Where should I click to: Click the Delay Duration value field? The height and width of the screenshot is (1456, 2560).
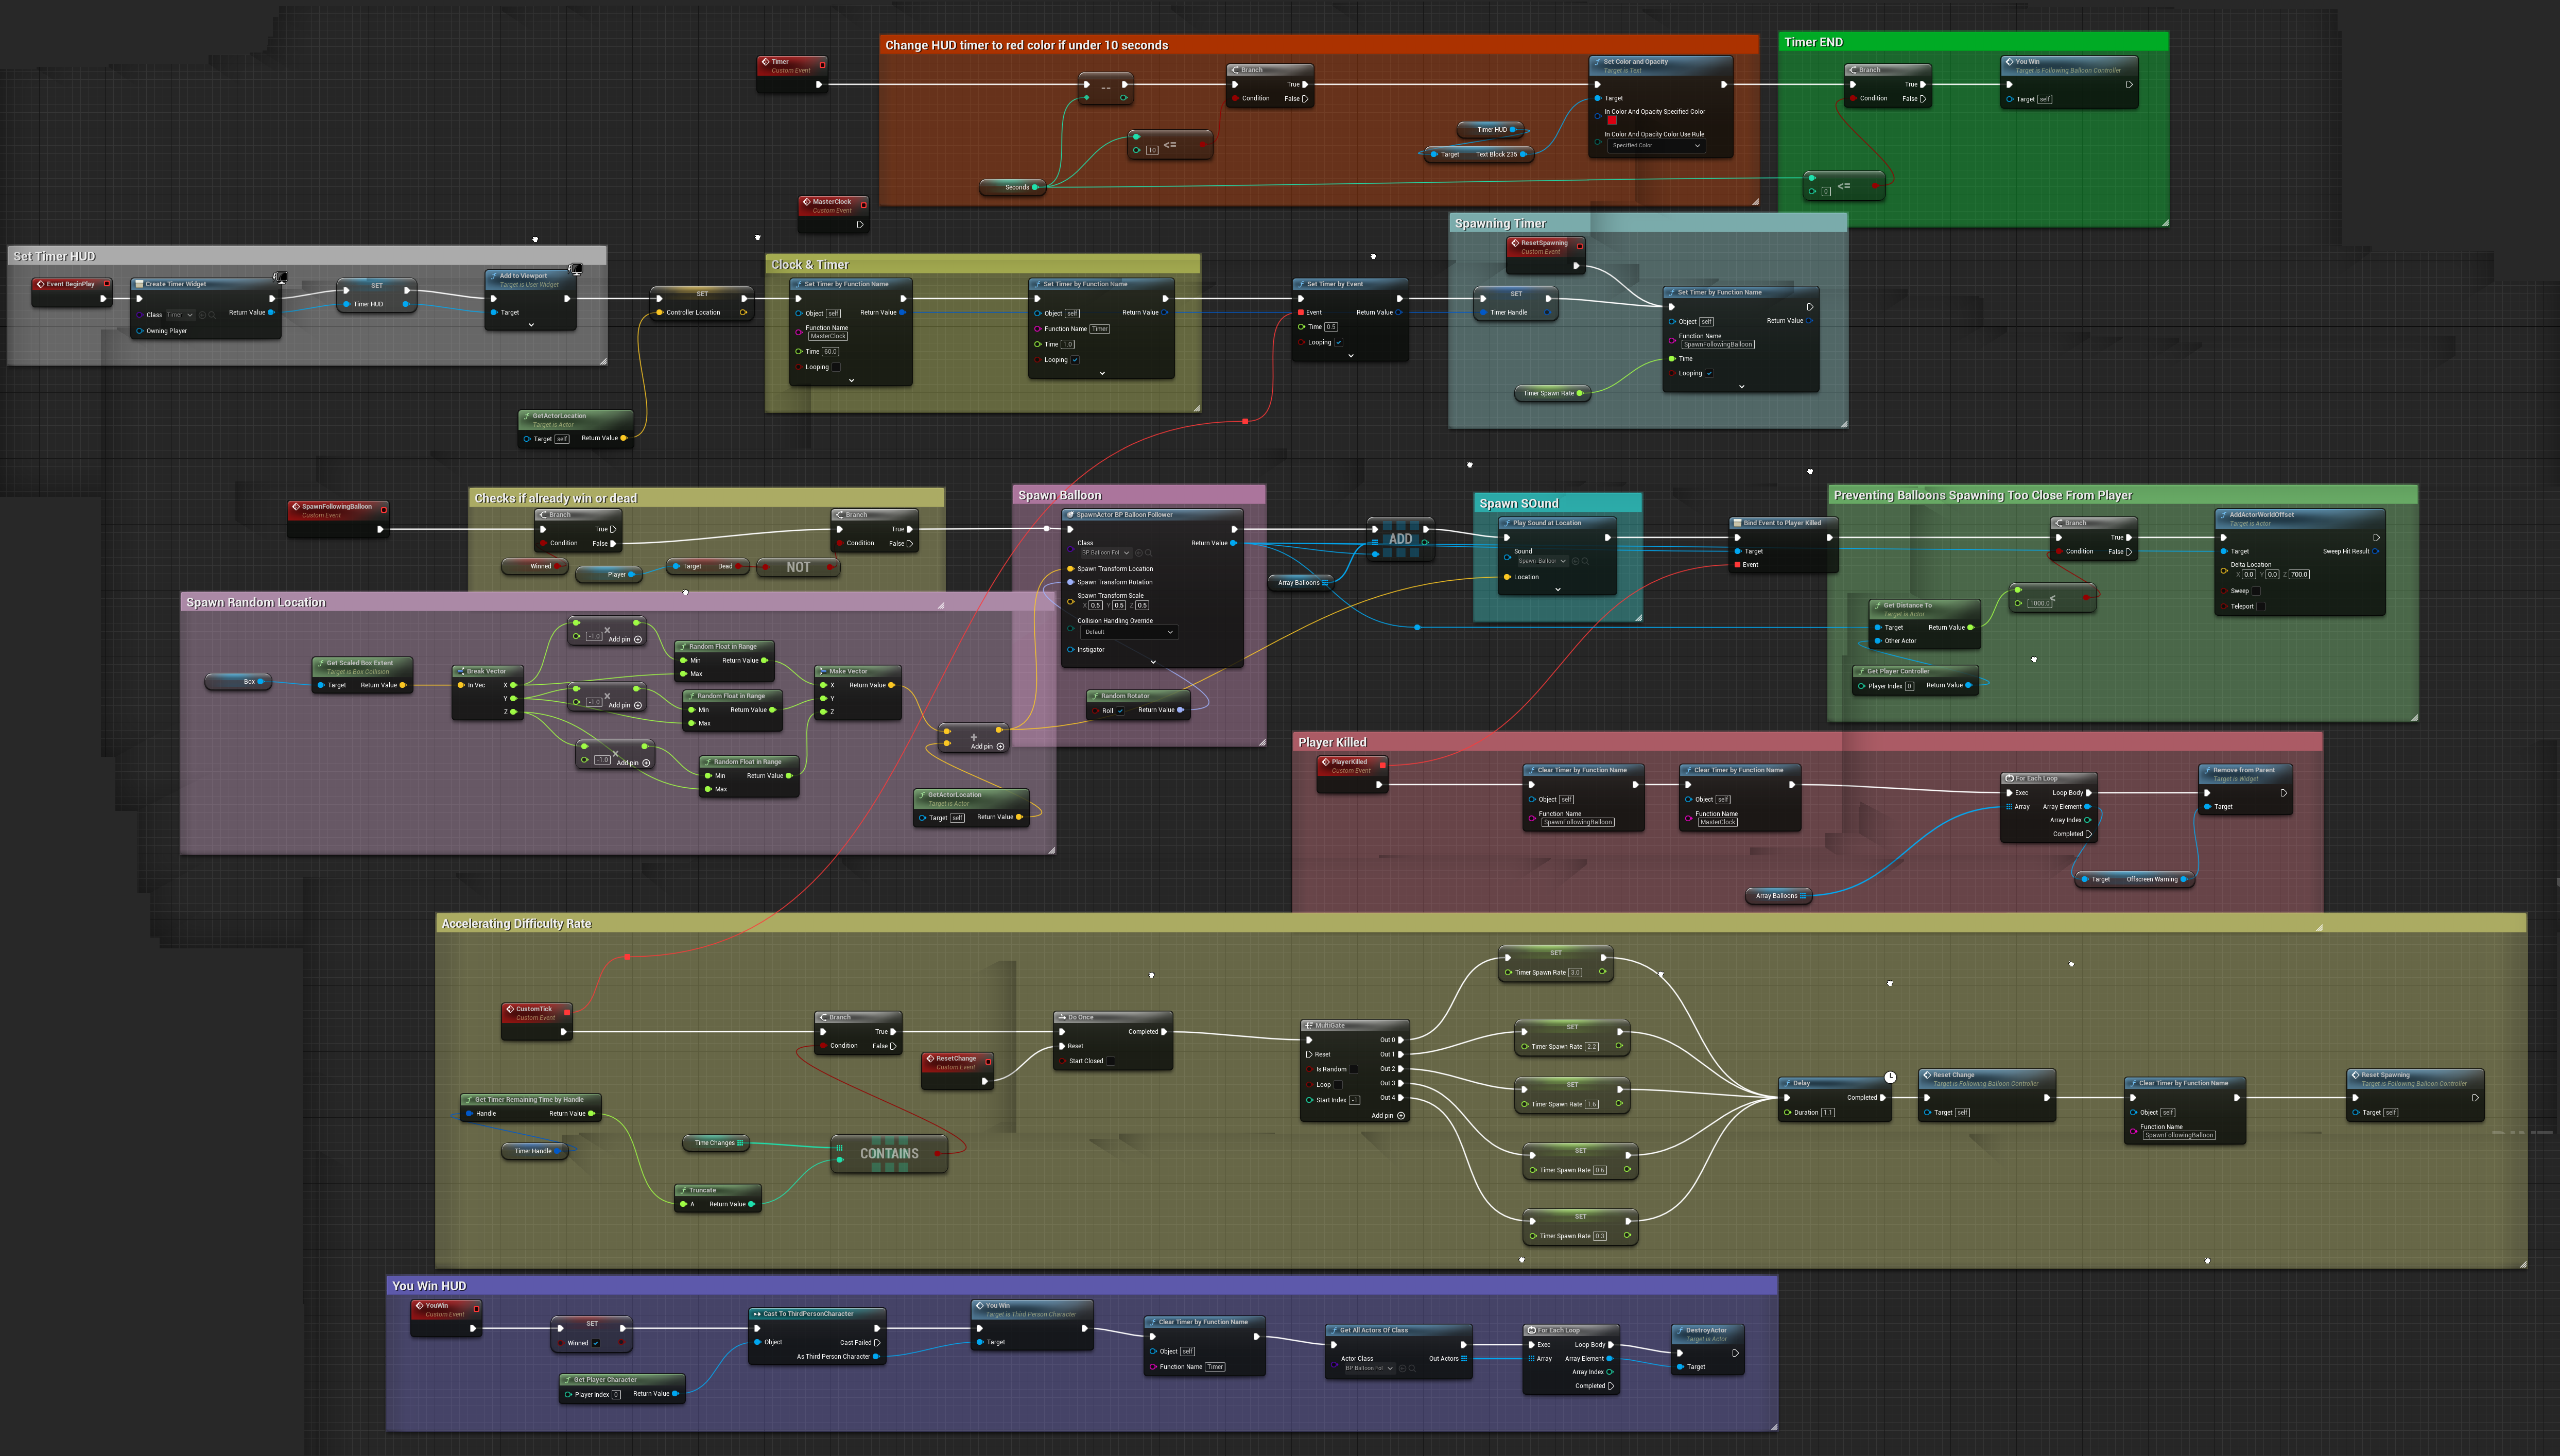[1828, 1112]
